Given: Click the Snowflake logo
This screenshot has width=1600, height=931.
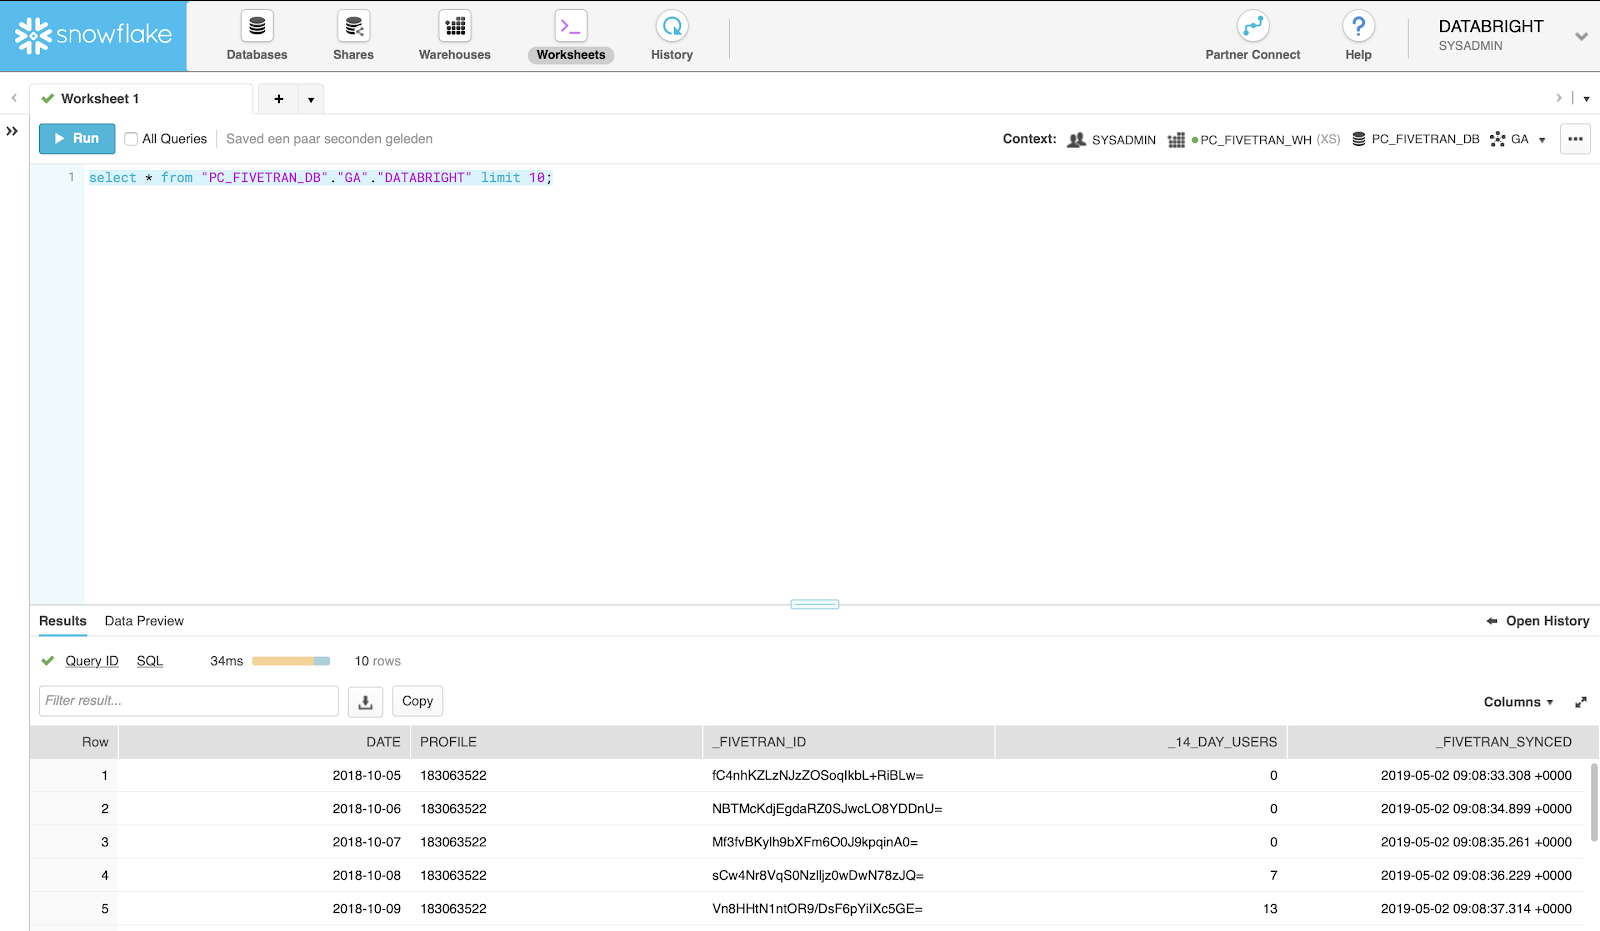Looking at the screenshot, I should tap(93, 36).
